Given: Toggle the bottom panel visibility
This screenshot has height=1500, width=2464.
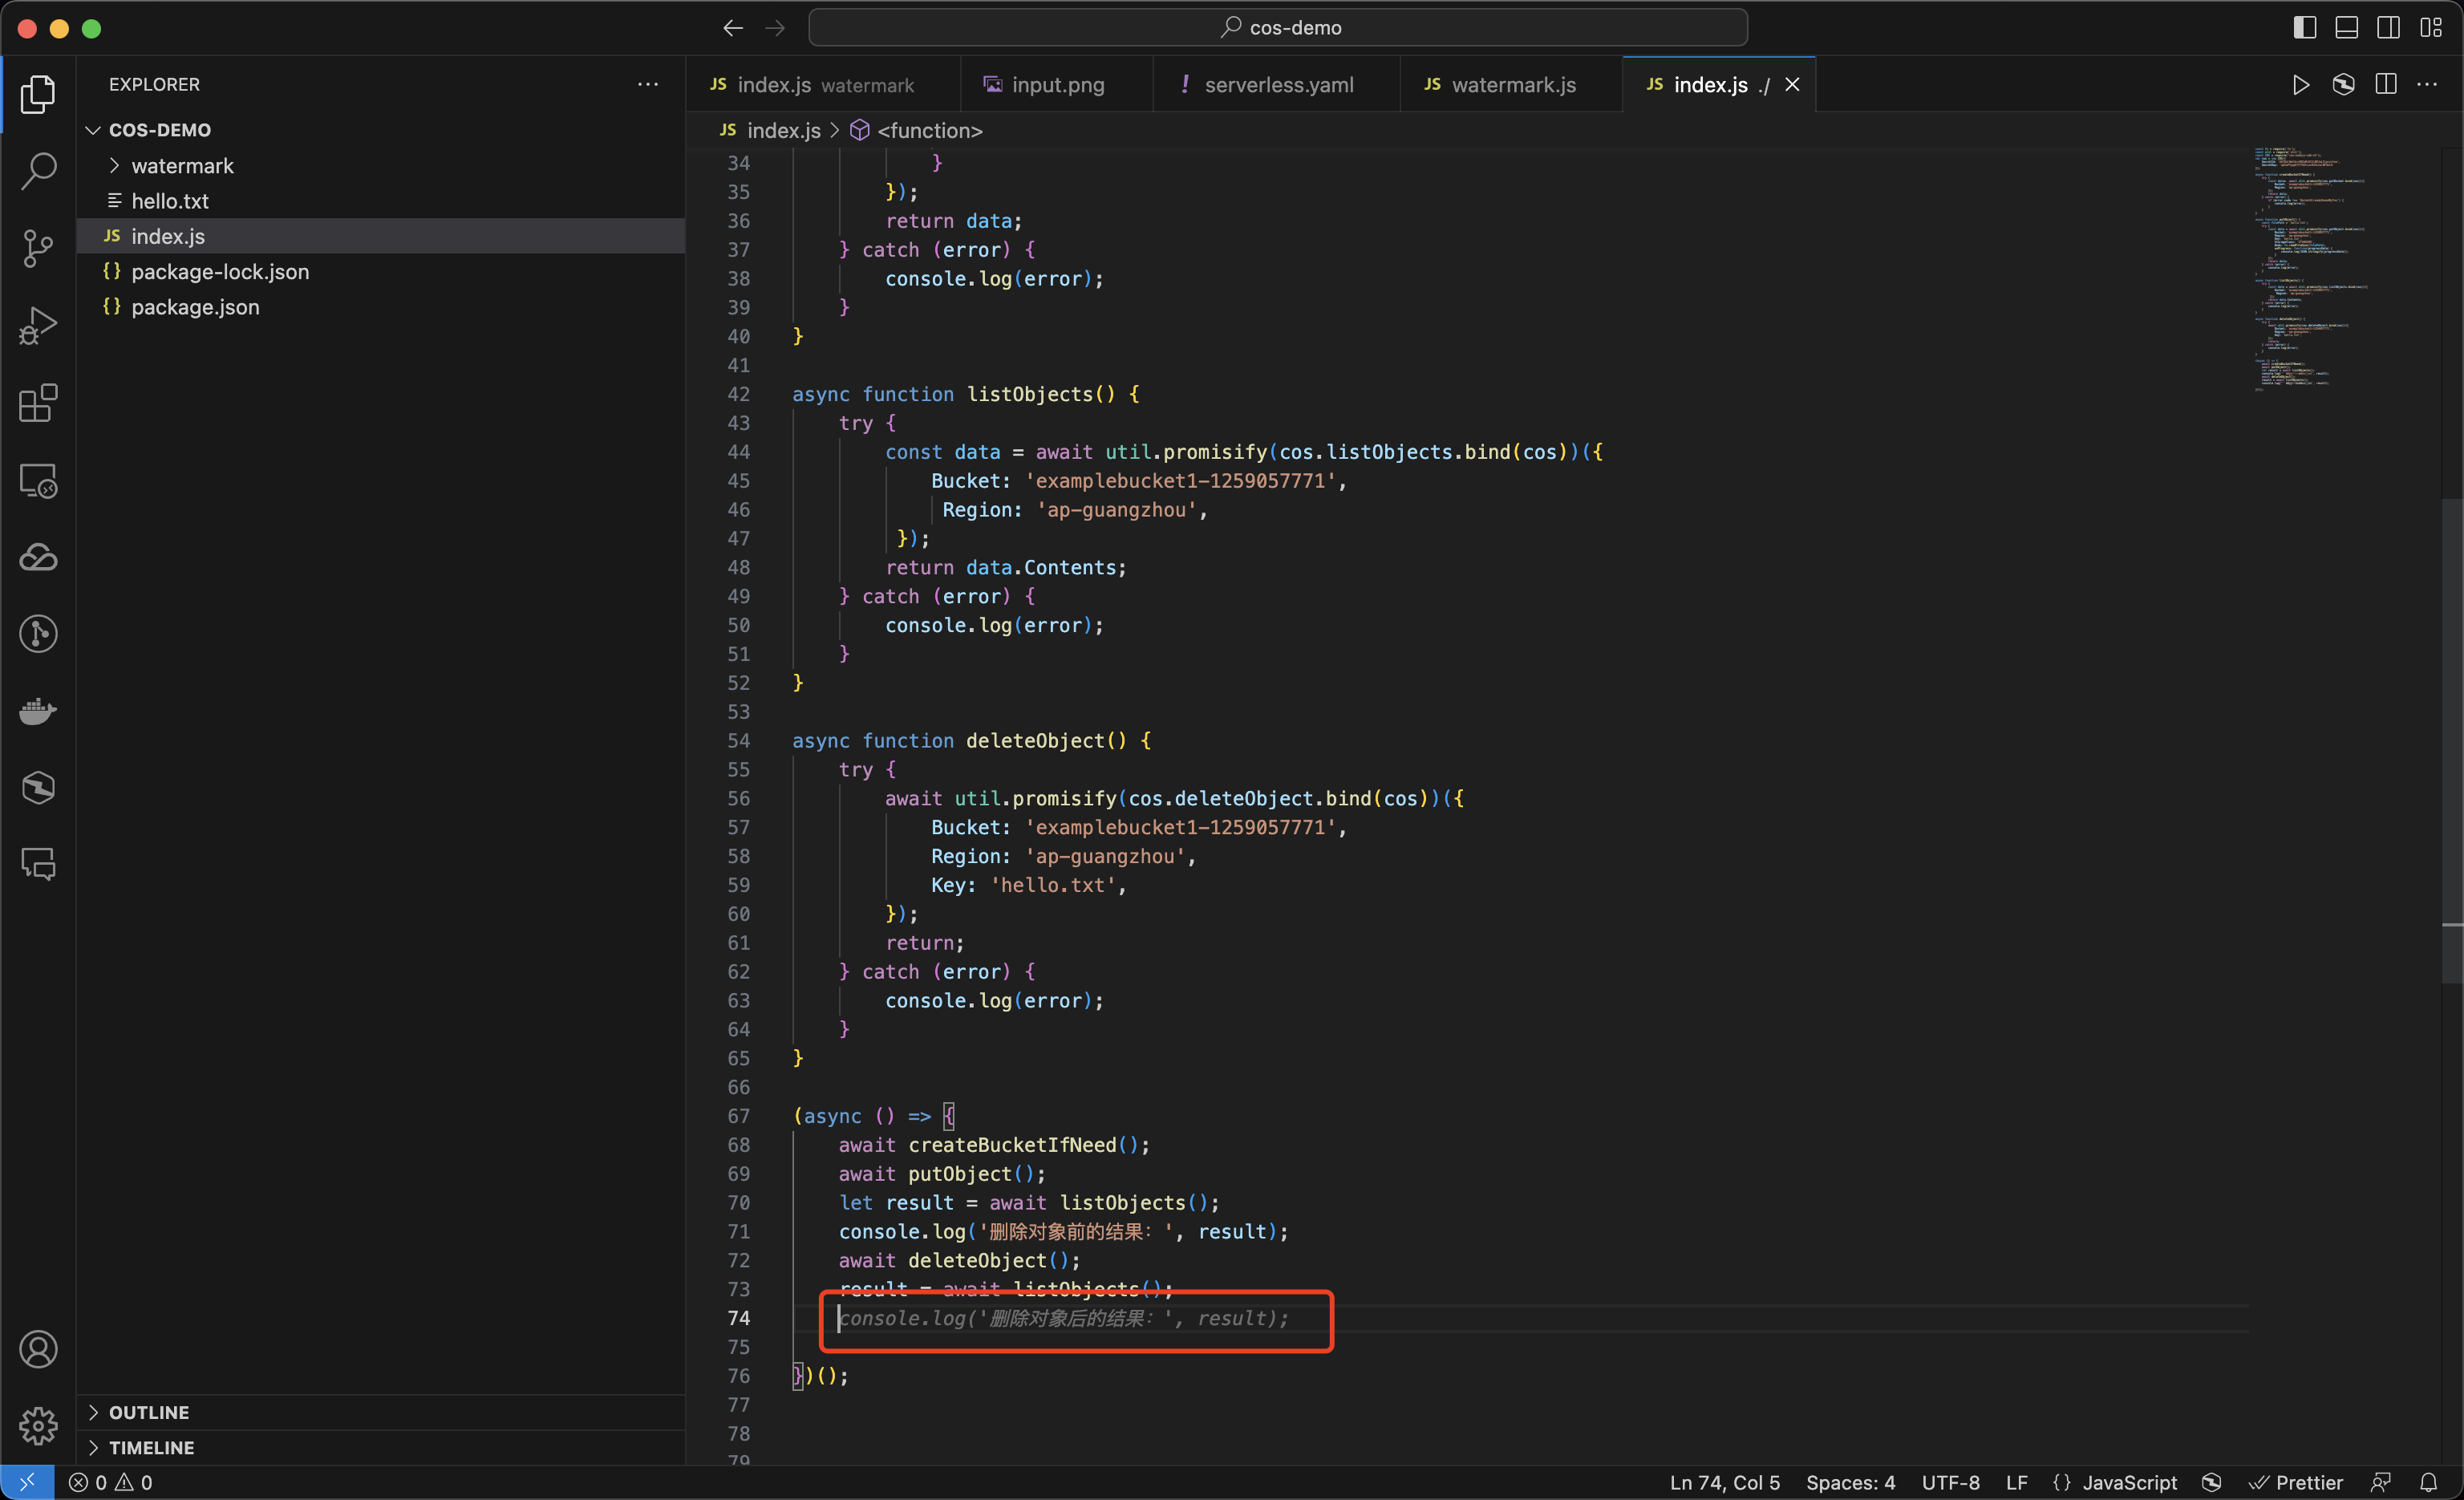Looking at the screenshot, I should [x=2346, y=28].
